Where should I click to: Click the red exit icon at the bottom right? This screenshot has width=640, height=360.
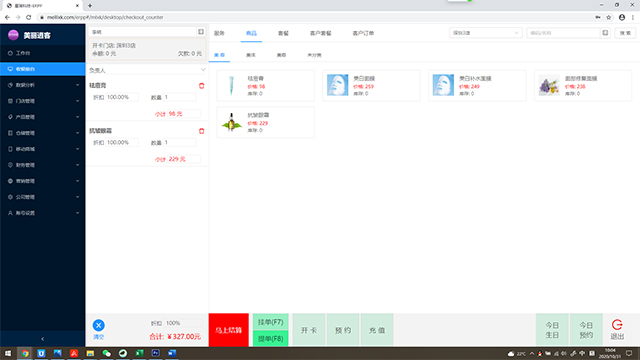pos(617,325)
